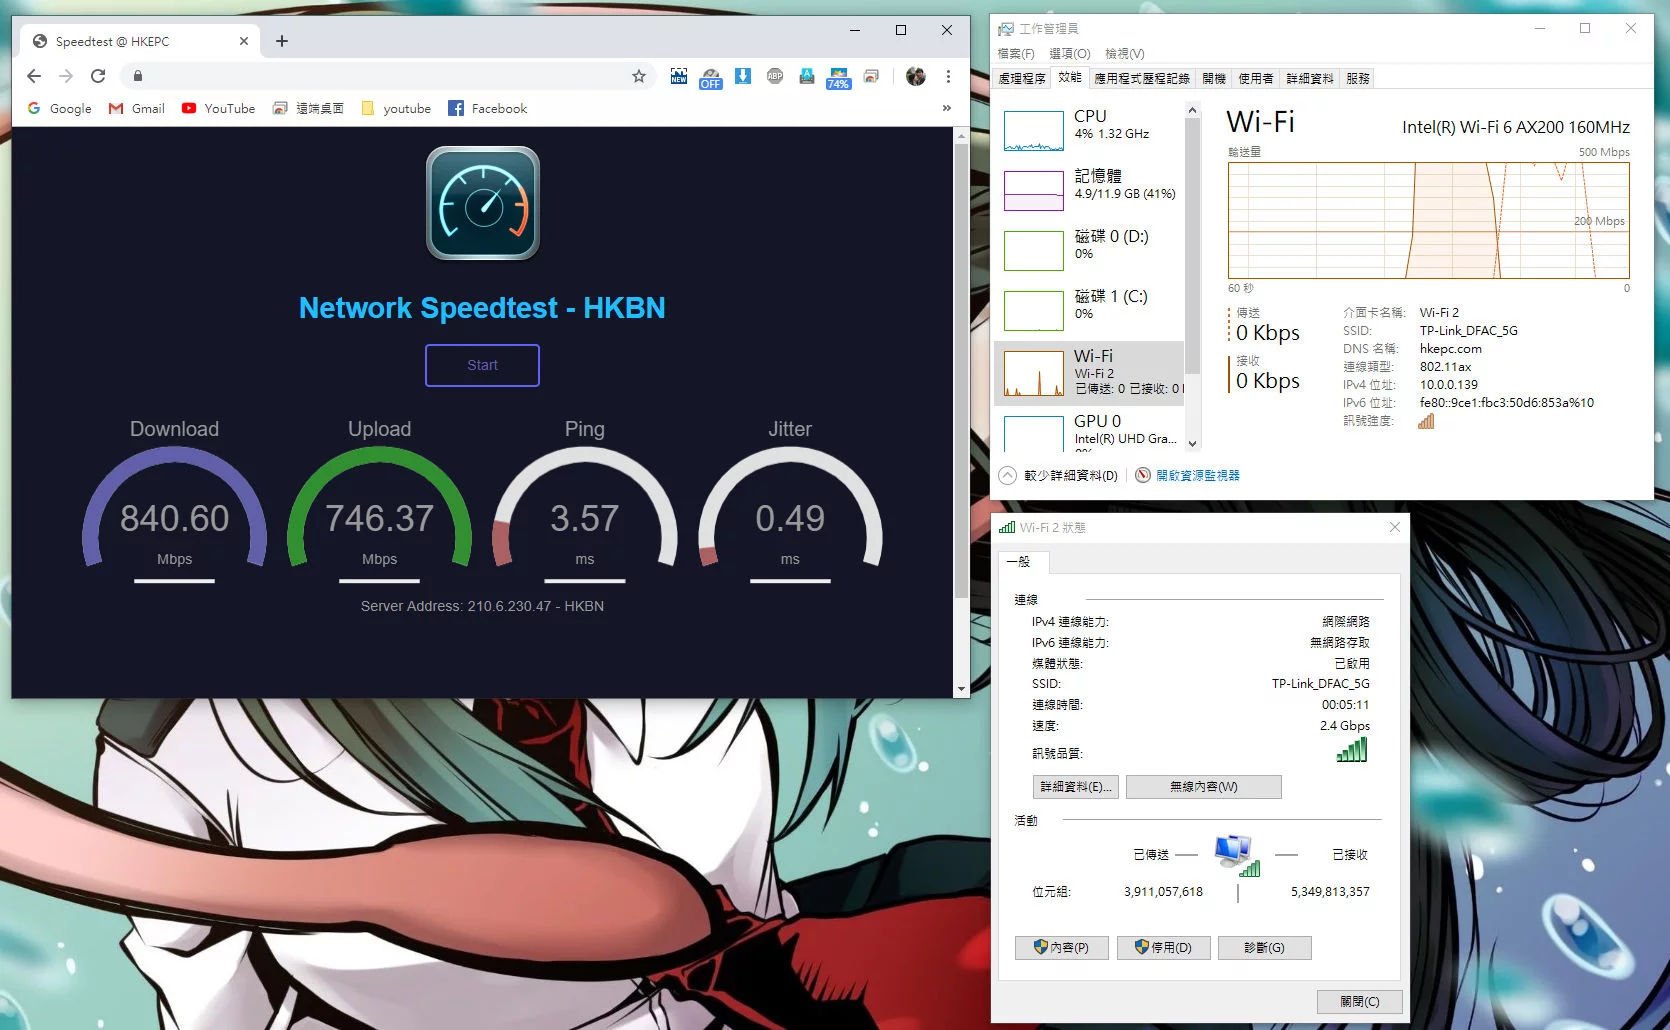
Task: Click the Speedtest gauge logo
Action: coord(483,203)
